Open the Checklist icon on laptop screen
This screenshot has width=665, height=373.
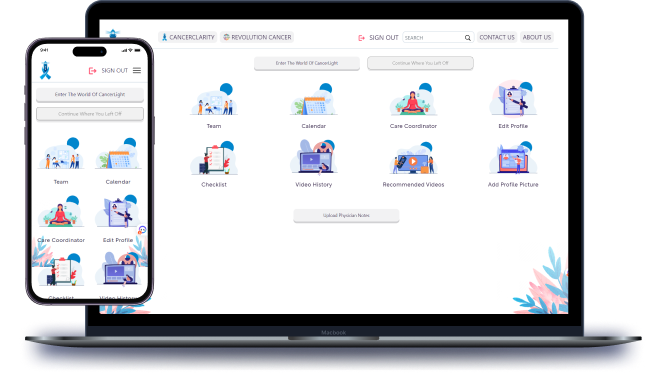214,158
